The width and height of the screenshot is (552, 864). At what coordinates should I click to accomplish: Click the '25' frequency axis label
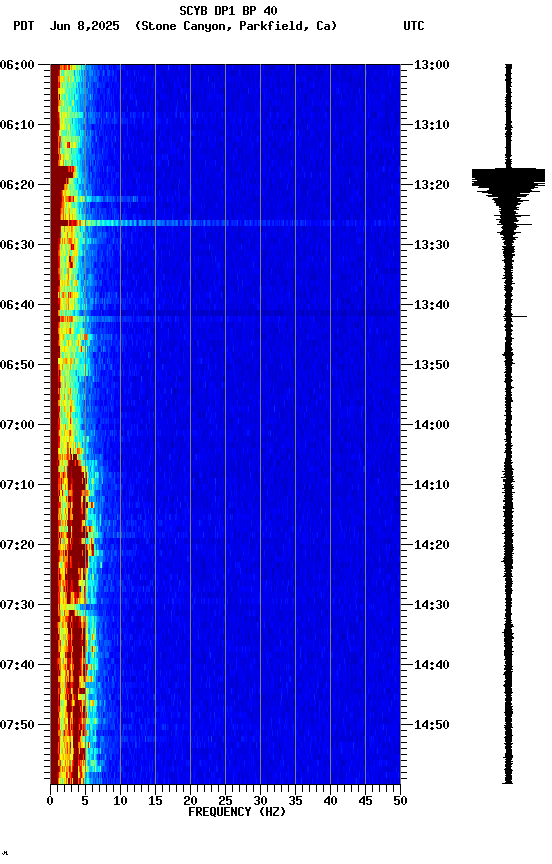(x=225, y=801)
